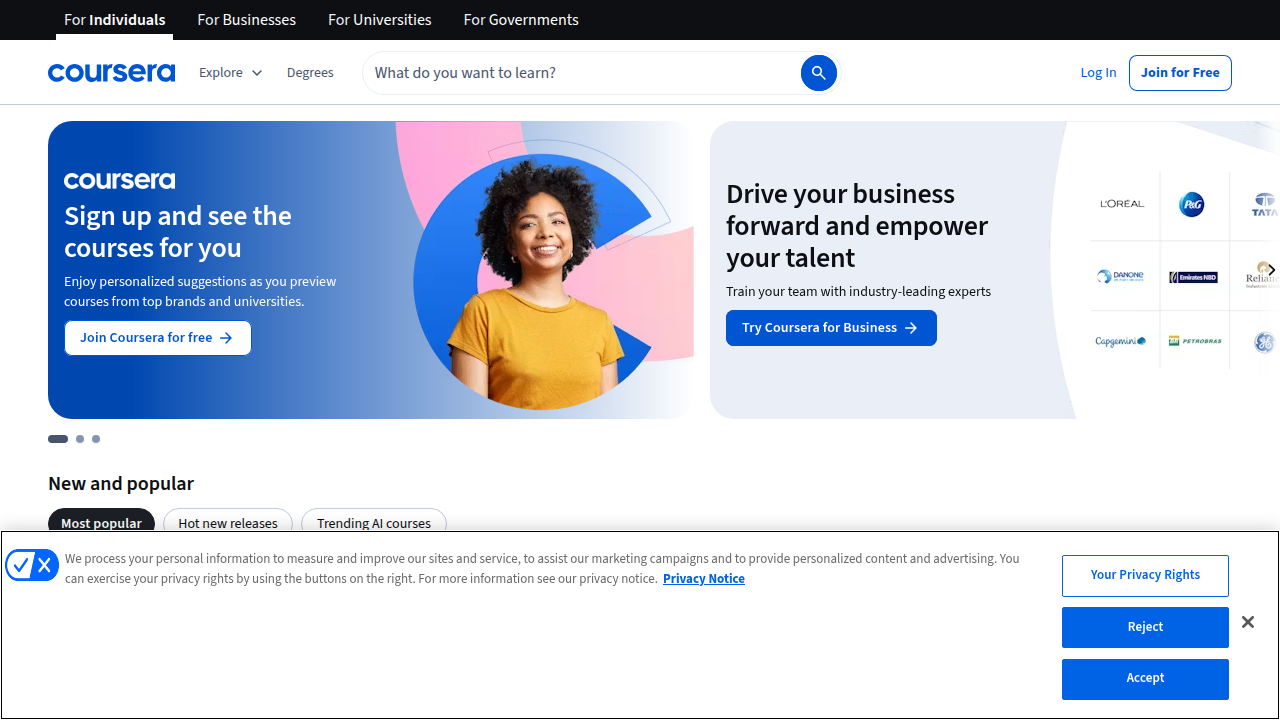This screenshot has height=720, width=1280.
Task: Click the P&G company logo
Action: coord(1192,205)
